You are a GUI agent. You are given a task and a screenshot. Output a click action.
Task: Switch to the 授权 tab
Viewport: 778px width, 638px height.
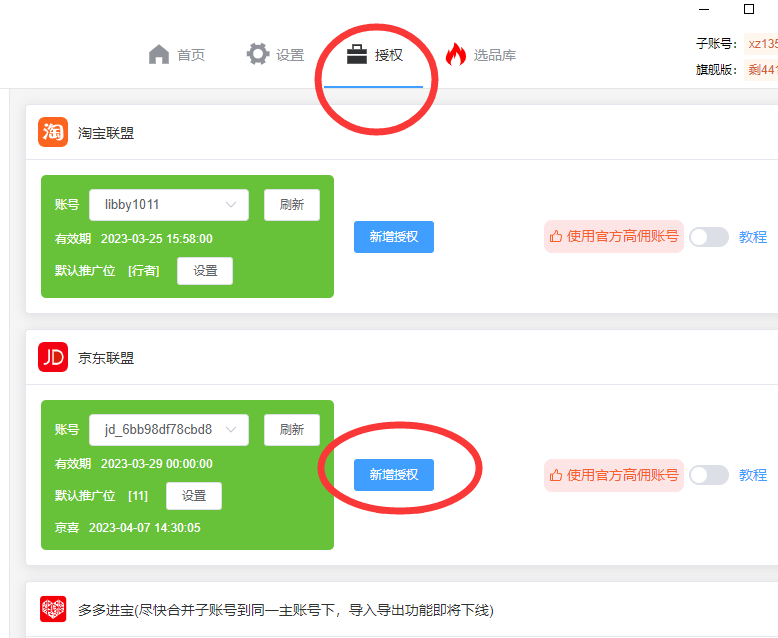[x=375, y=55]
